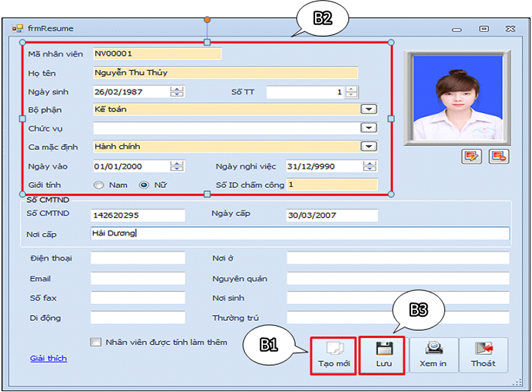Click the Số CMTND number field
The height and width of the screenshot is (392, 532).
tap(138, 215)
